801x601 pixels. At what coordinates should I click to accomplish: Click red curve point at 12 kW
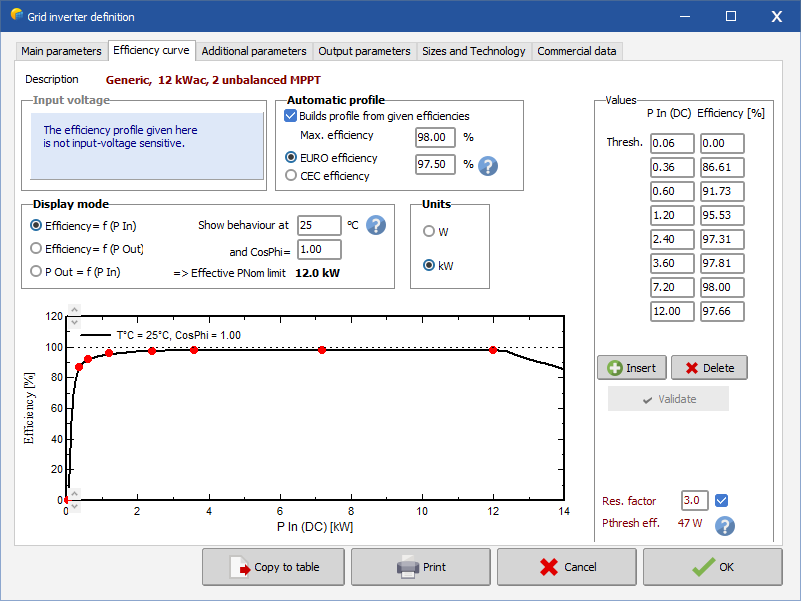pos(493,350)
